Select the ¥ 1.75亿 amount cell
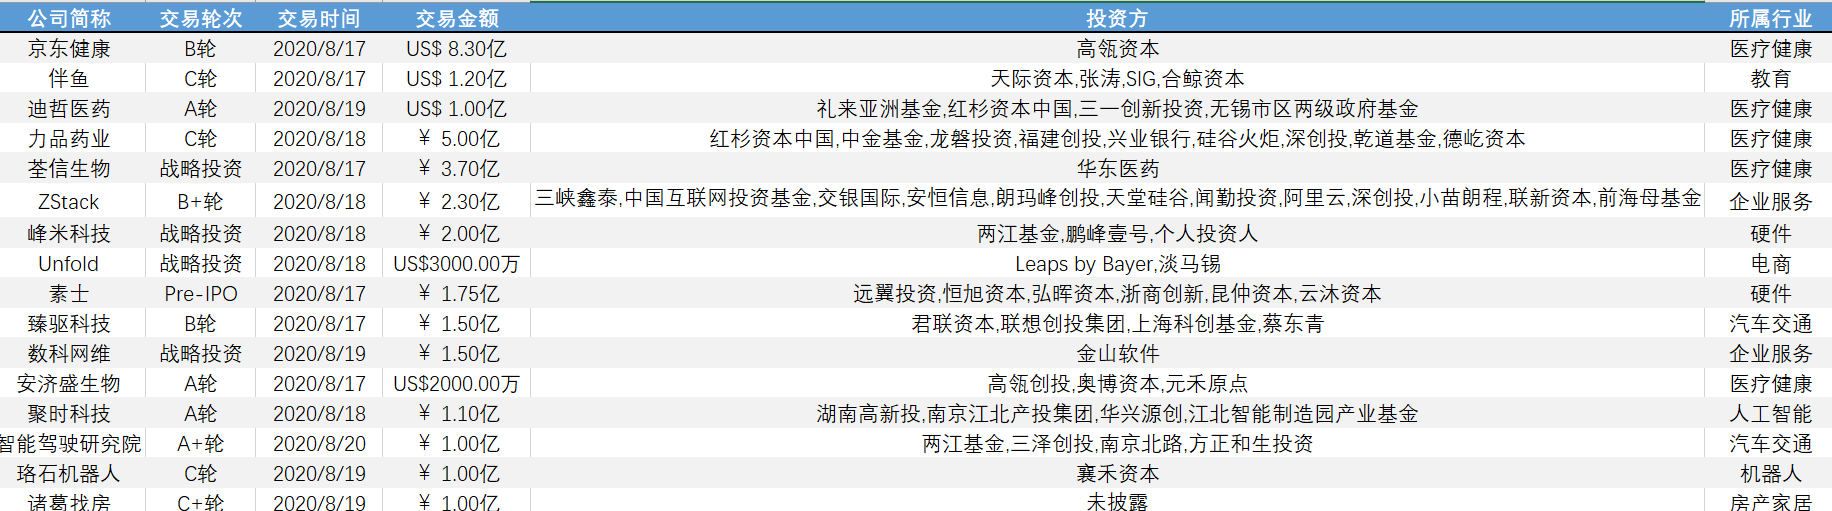The width and height of the screenshot is (1832, 511). (457, 293)
